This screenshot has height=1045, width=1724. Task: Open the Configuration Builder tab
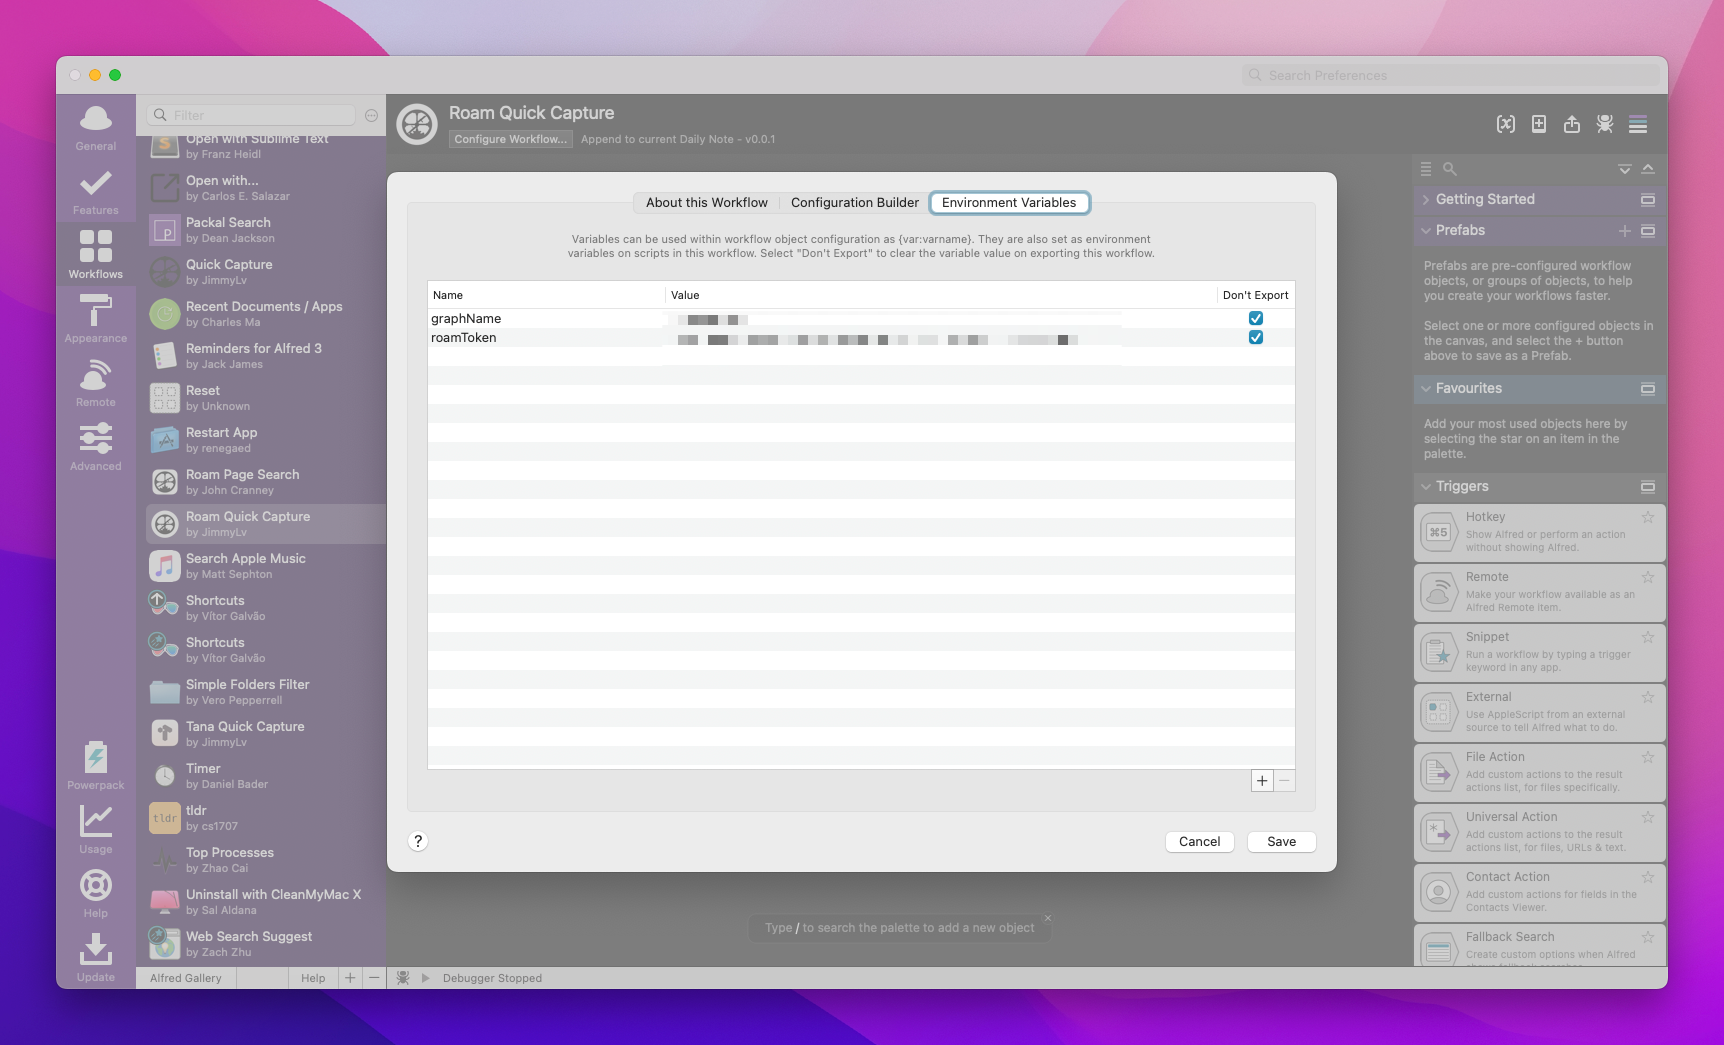click(855, 202)
